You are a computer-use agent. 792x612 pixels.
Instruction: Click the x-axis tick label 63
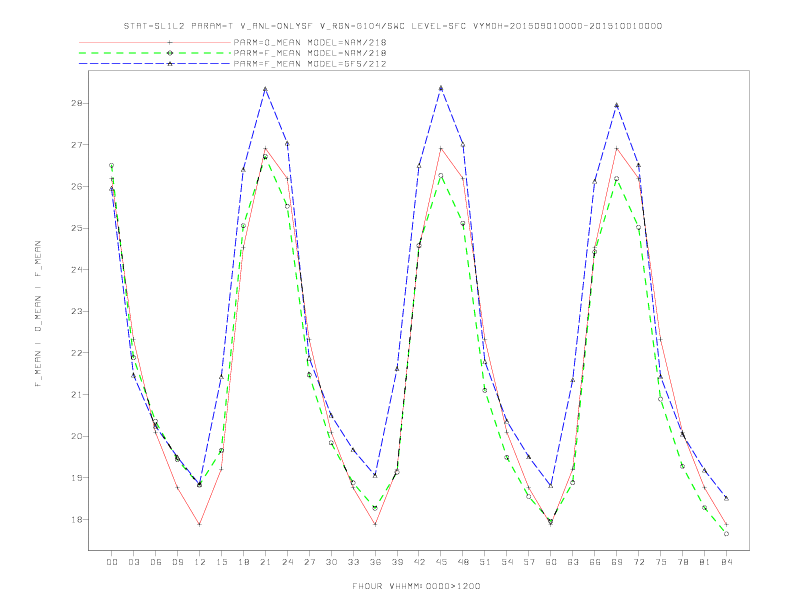coord(573,562)
